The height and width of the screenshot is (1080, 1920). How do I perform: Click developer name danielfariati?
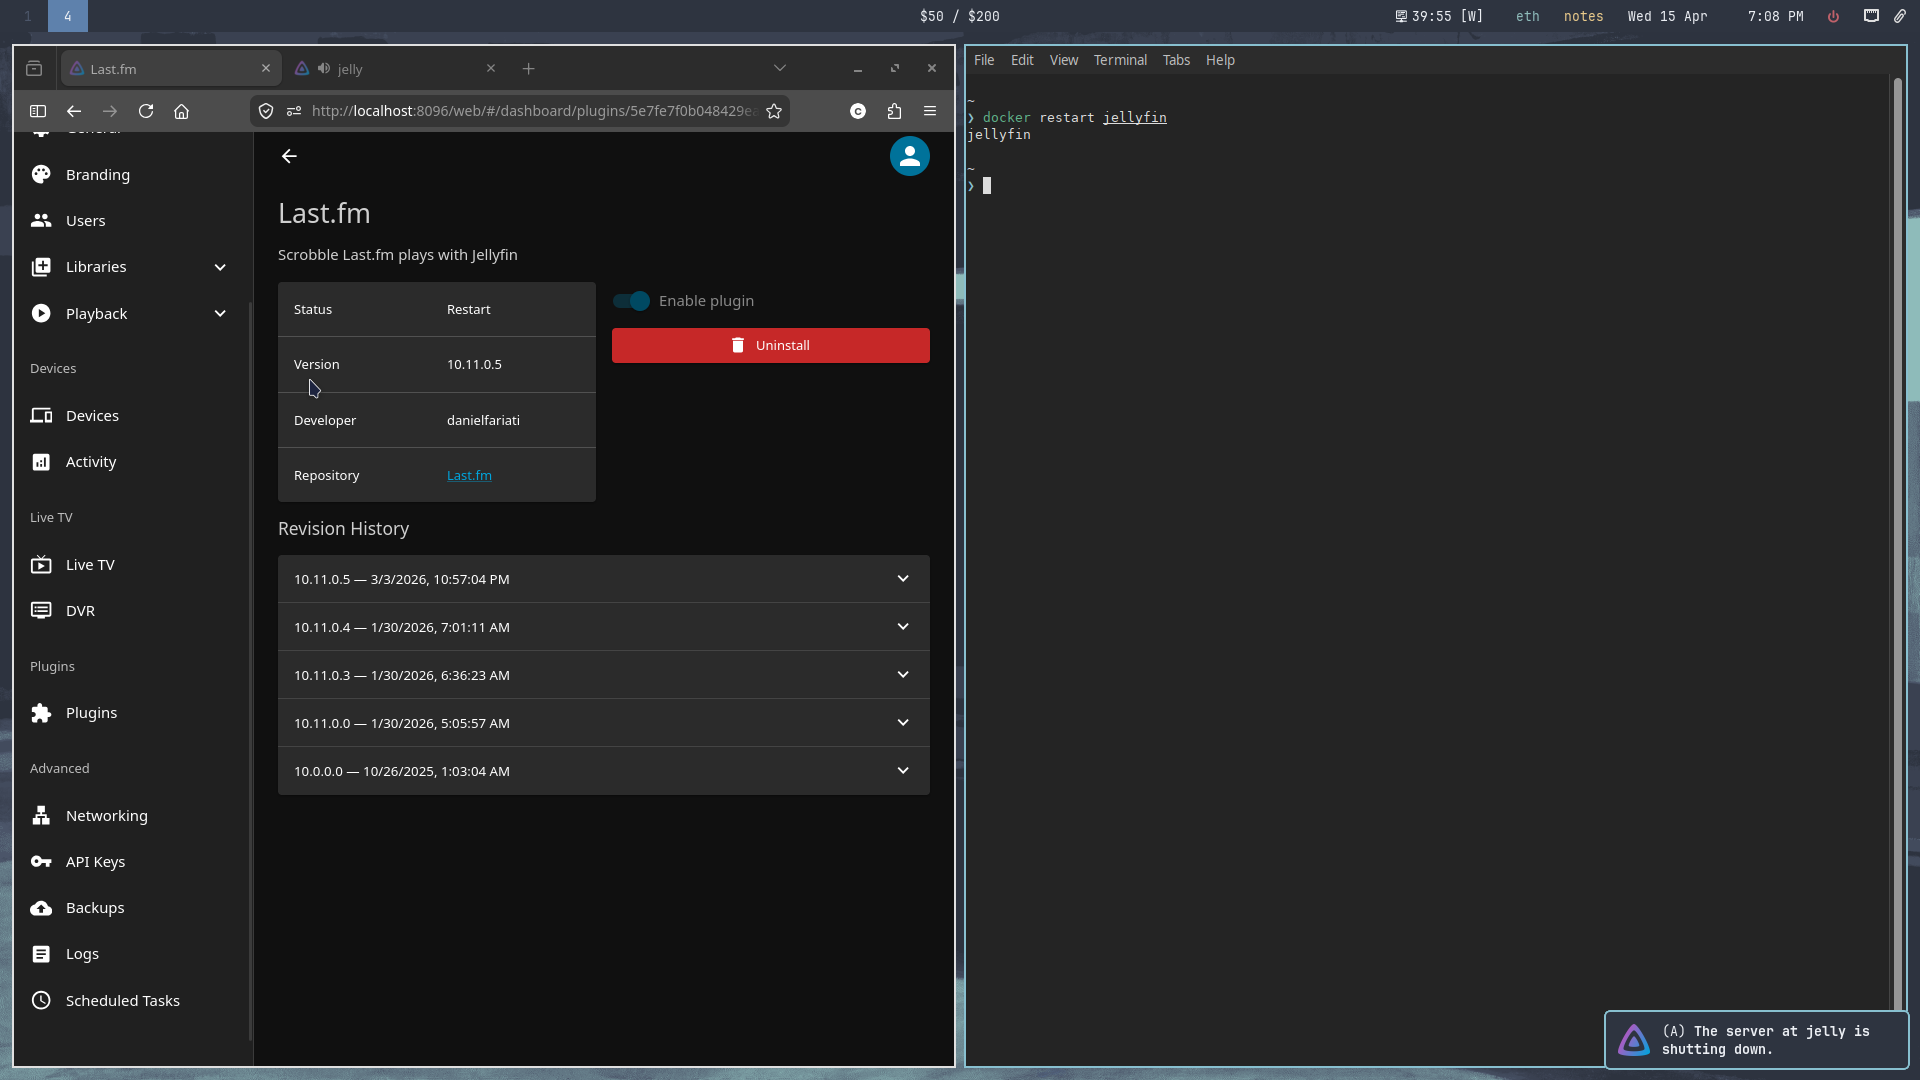(x=483, y=420)
